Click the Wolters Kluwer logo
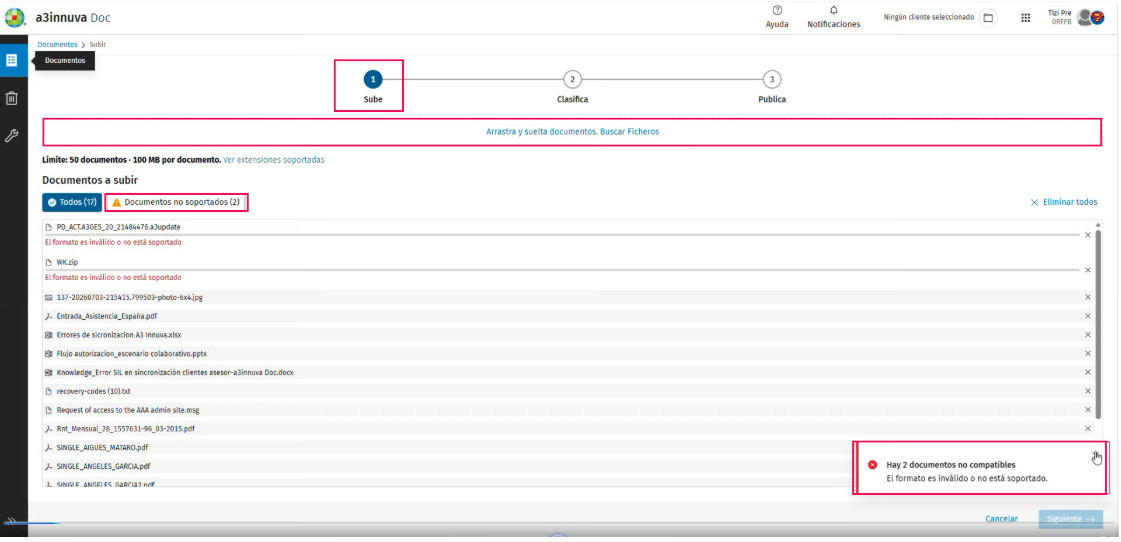Screen dimensions: 1121x542 tap(14, 17)
